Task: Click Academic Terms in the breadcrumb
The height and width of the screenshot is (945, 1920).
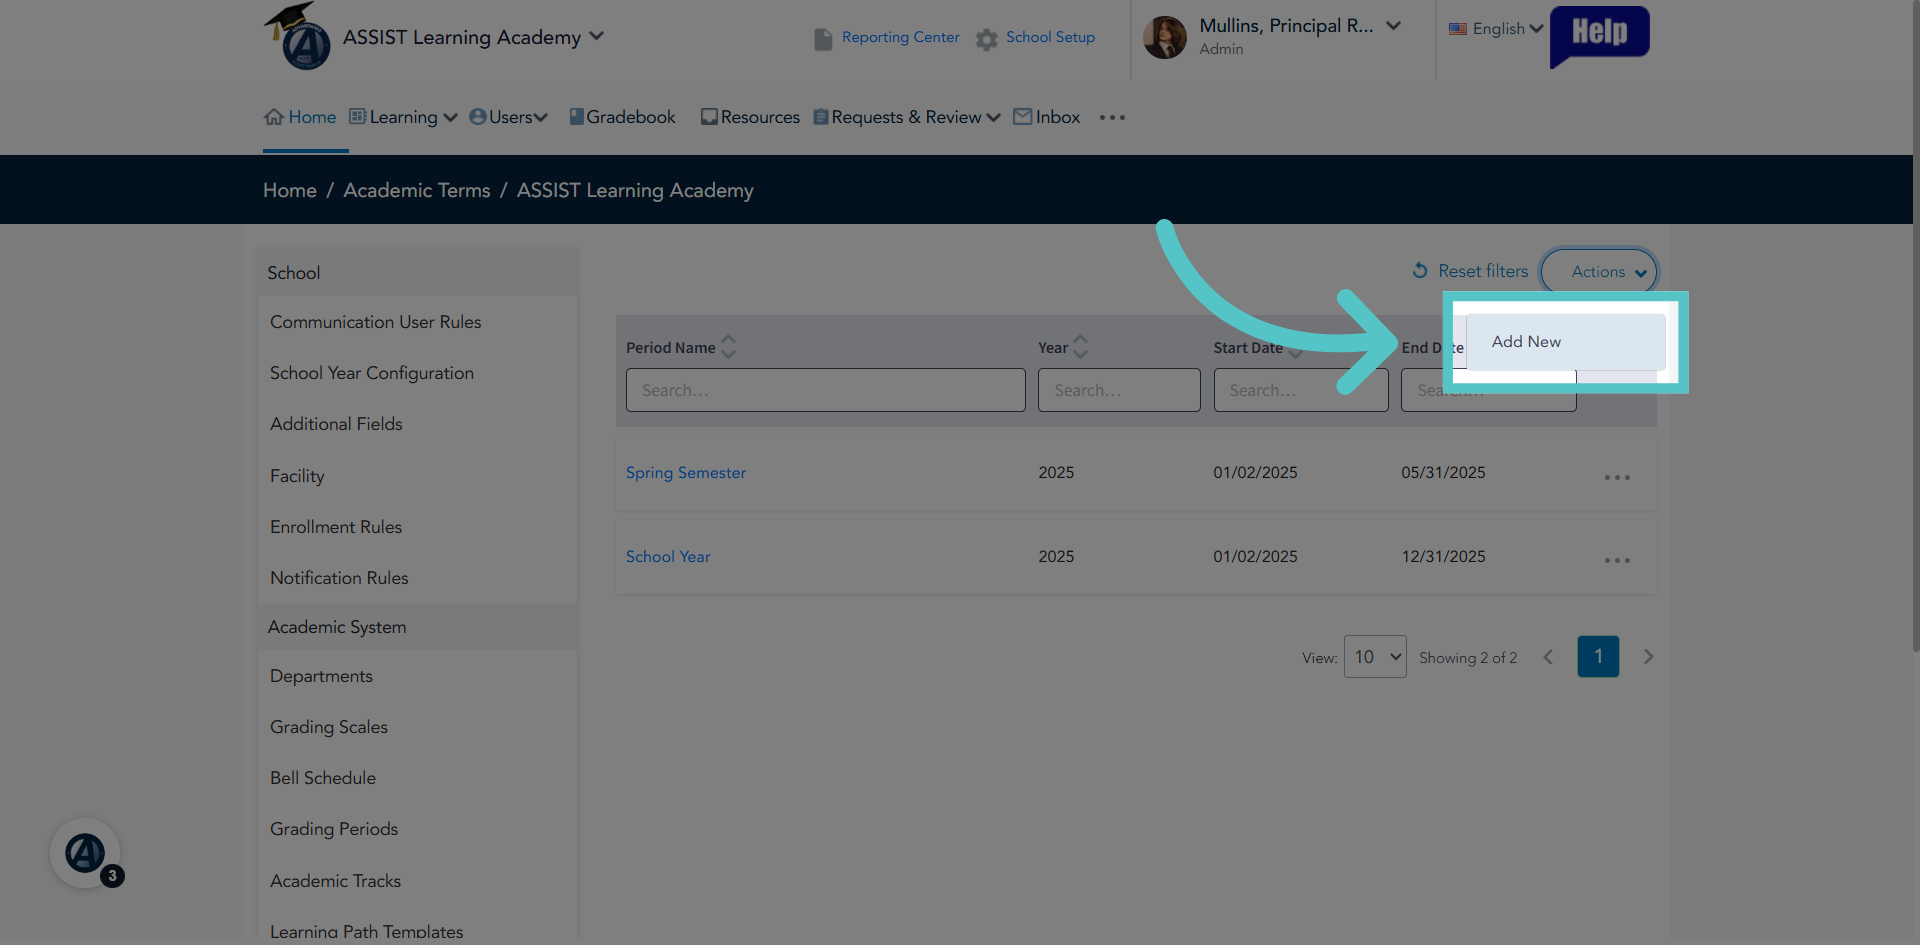Action: click(417, 190)
